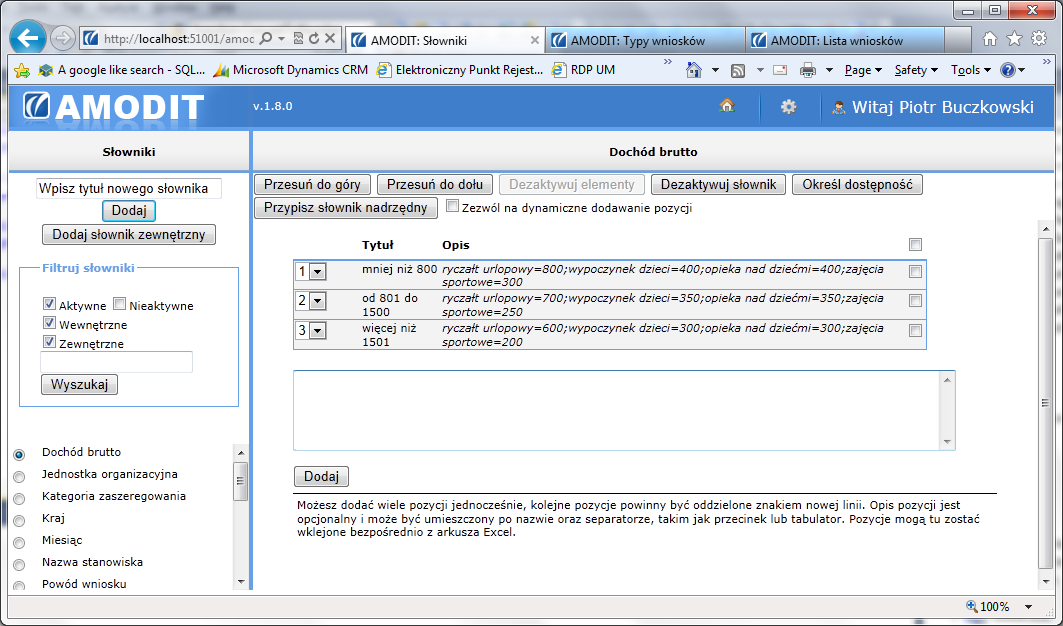Enable the Nieaktywne filter checkbox
1063x626 pixels.
coord(117,305)
